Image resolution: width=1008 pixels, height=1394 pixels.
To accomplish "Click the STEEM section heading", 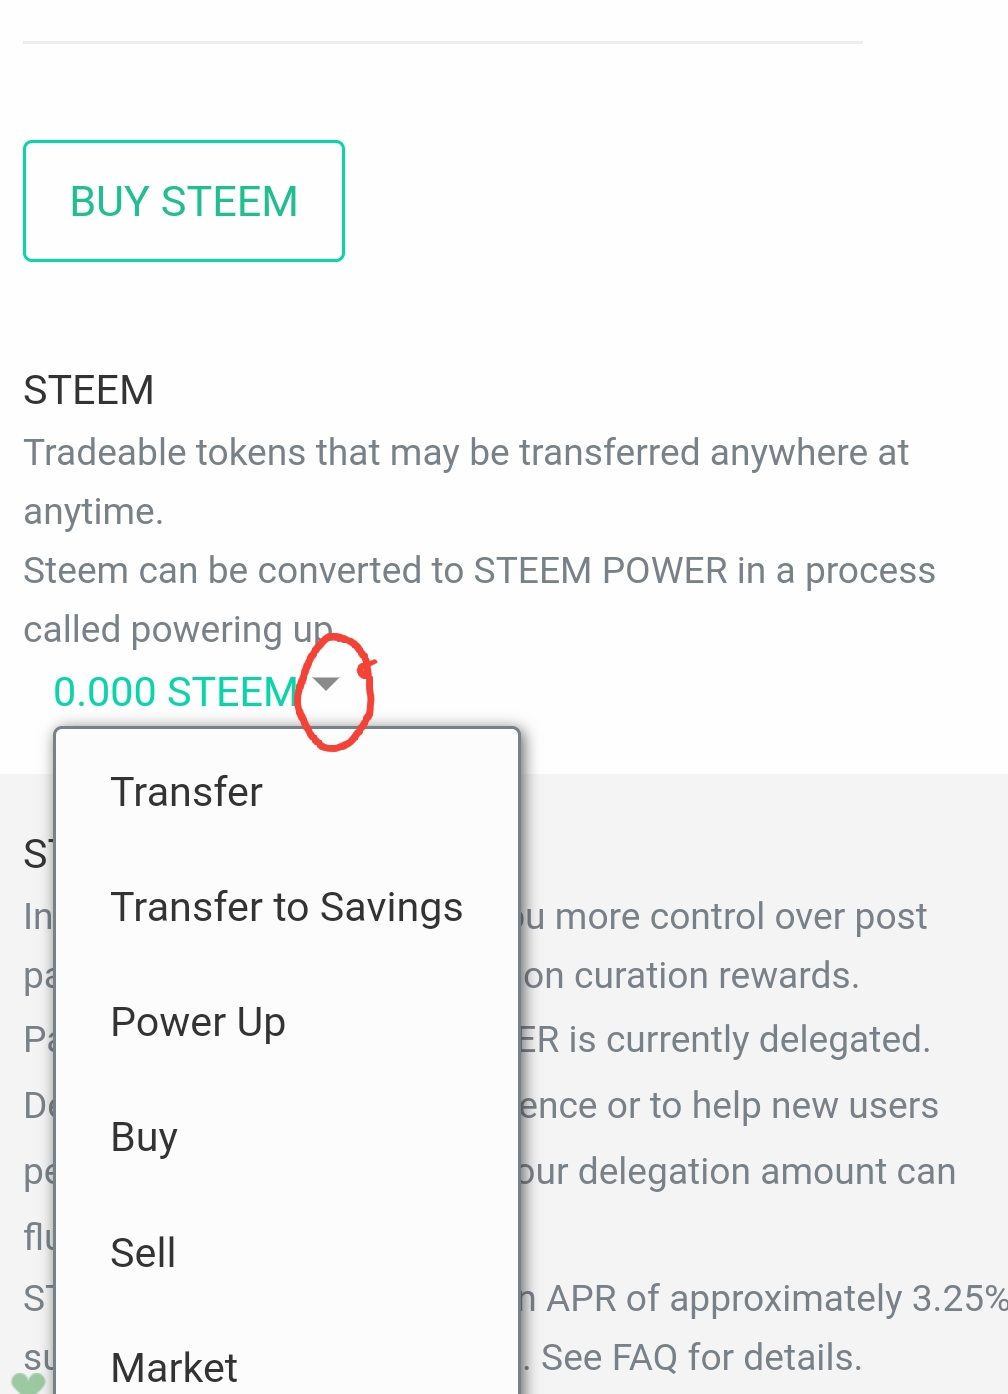I will coord(88,390).
